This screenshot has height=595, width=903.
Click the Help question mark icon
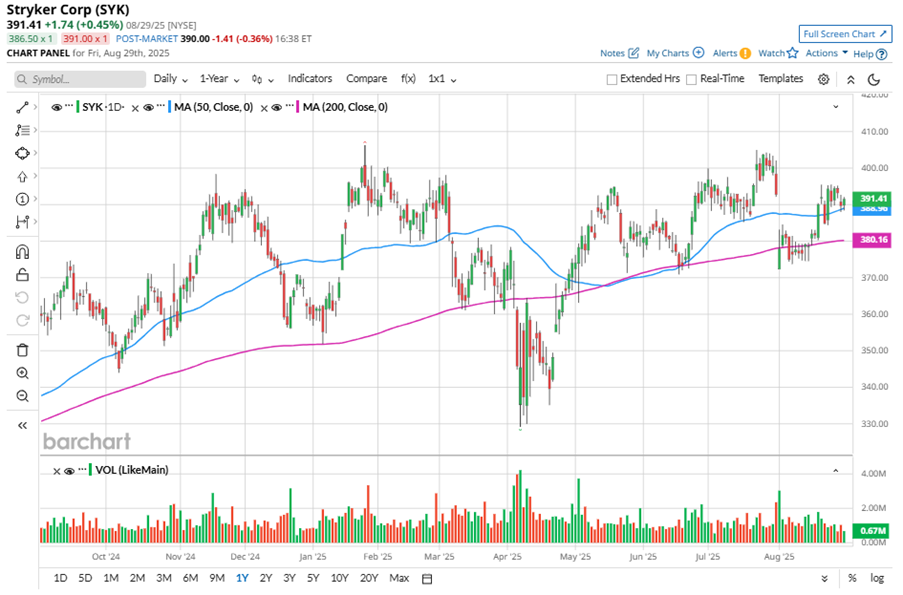[881, 54]
